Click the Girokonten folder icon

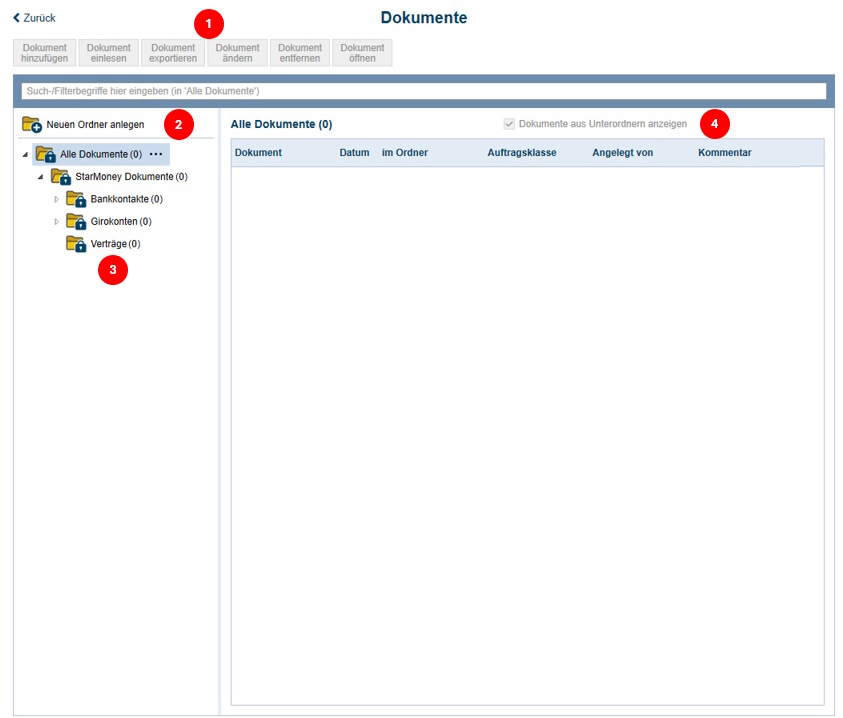(x=76, y=221)
